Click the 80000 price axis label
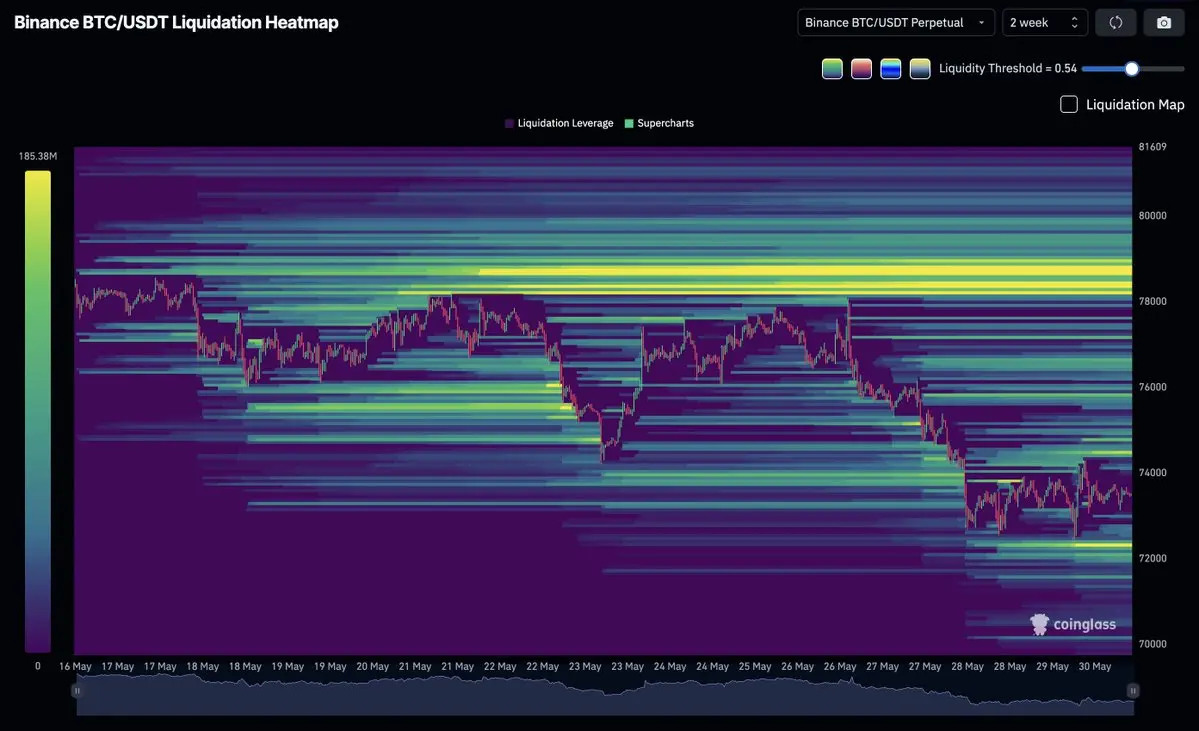 [x=1152, y=216]
